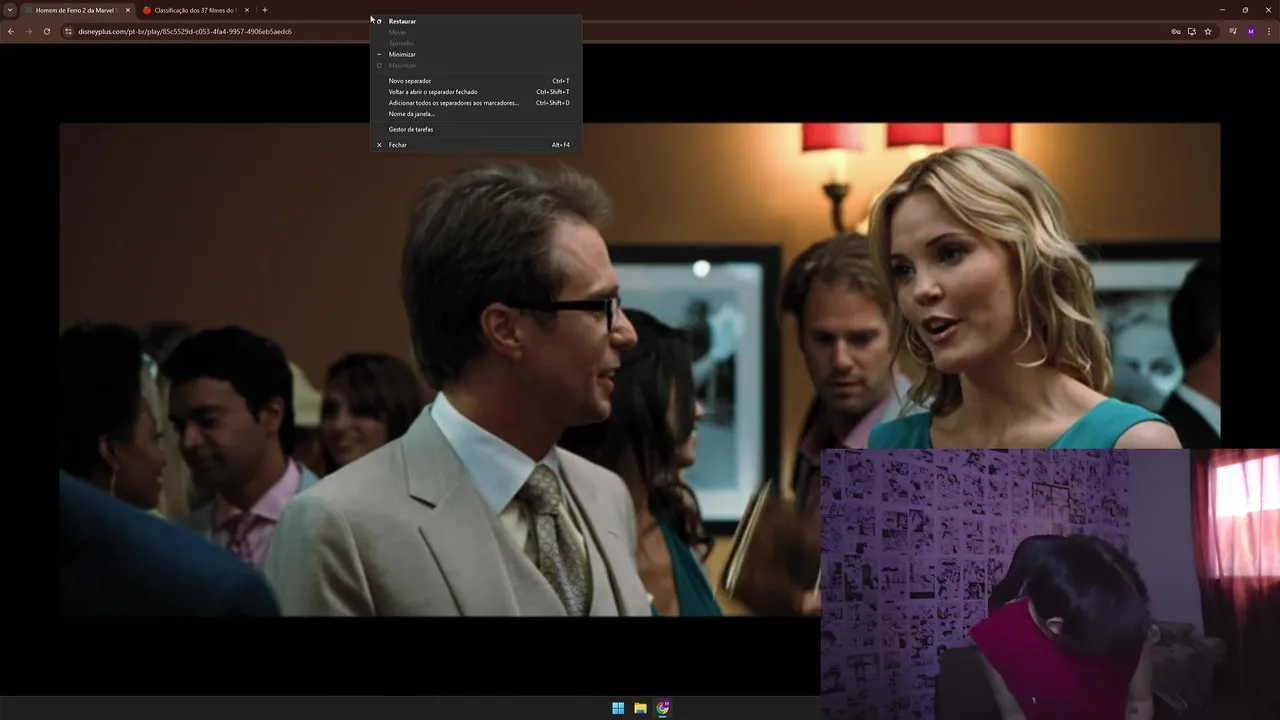Open the Windows Start button
This screenshot has width=1280, height=720.
pyautogui.click(x=618, y=708)
